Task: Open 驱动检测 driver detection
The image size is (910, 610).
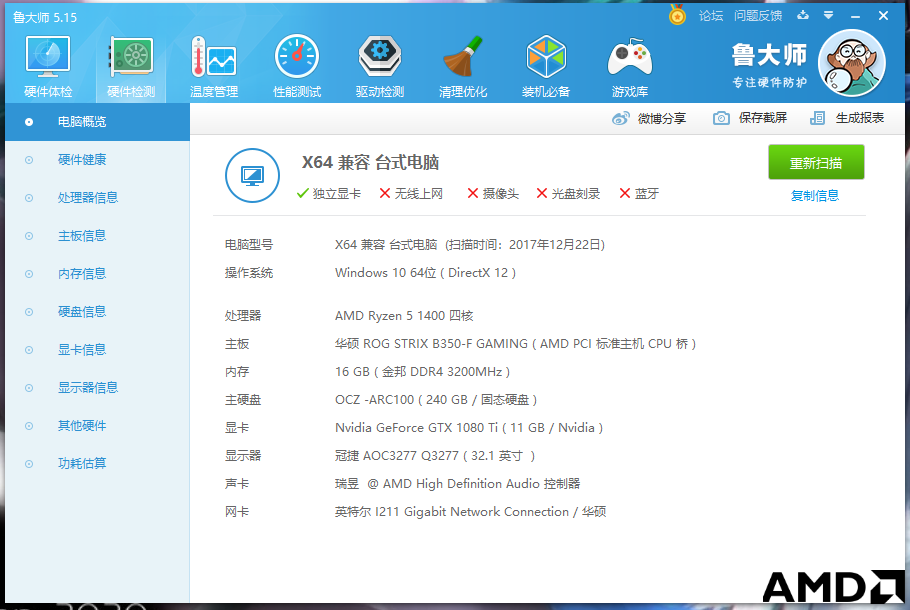Action: (380, 66)
